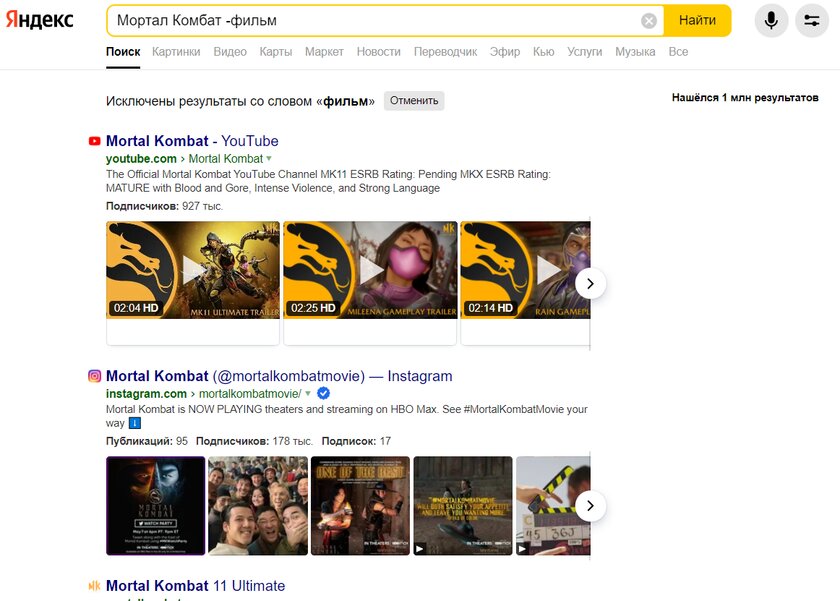Click the 'Публикаций: 95' text

tap(147, 441)
